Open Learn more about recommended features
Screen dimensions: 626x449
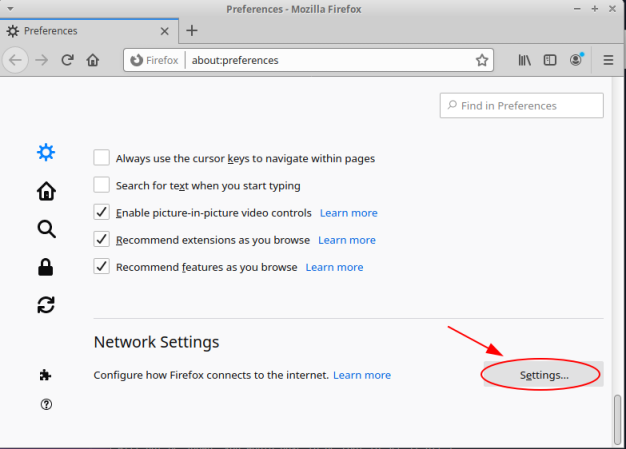click(x=335, y=267)
